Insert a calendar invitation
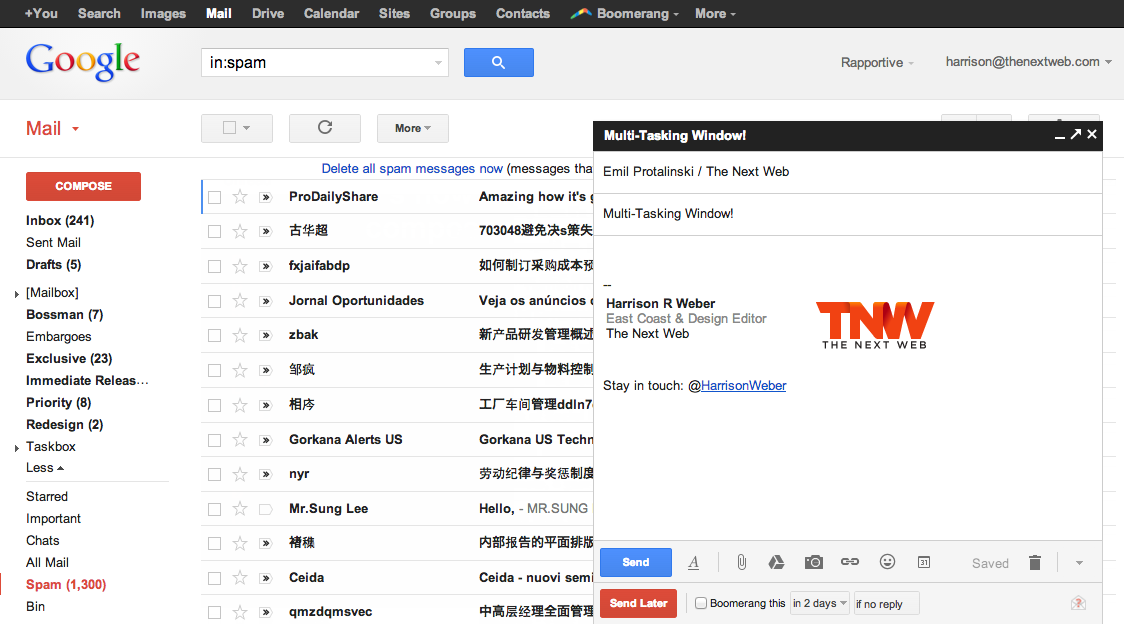1124x624 pixels. [923, 562]
